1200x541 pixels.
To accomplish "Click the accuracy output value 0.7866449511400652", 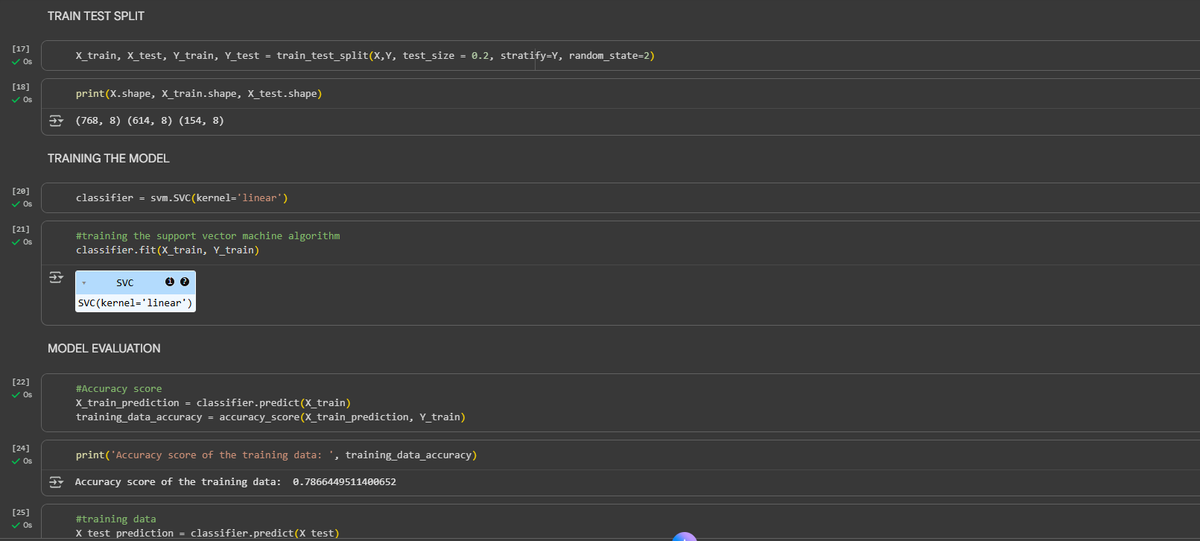I will [344, 482].
